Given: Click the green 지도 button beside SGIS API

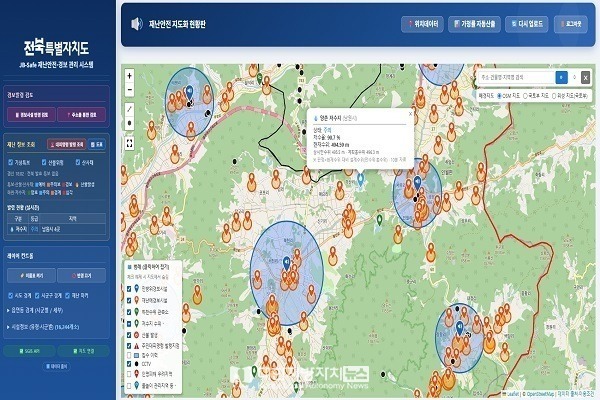Looking at the screenshot, I should pos(83,351).
